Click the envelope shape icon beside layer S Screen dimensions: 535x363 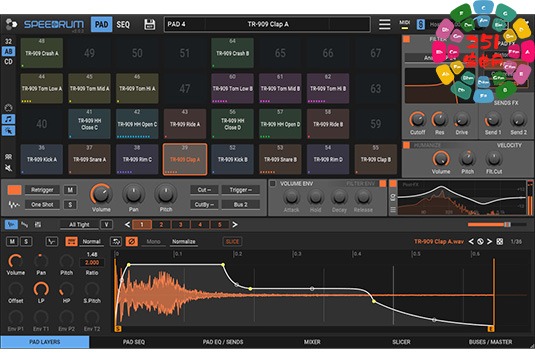(52, 242)
